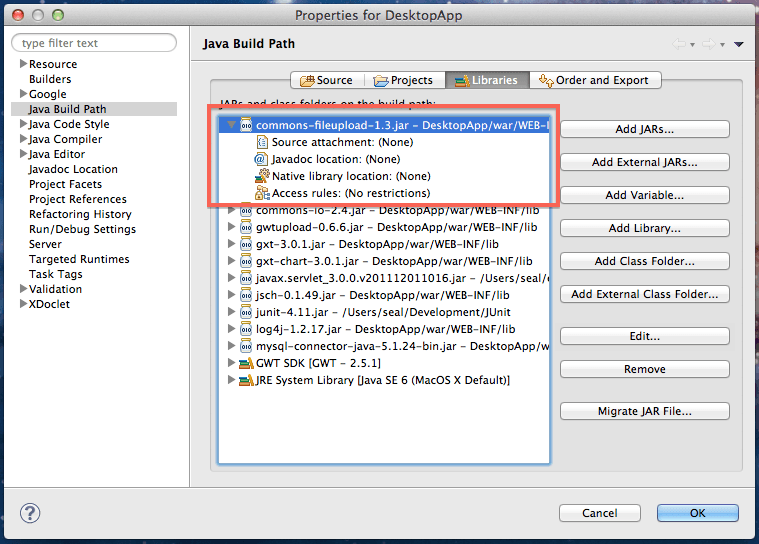Click the Add Variable... button
Viewport: 759px width, 544px height.
(645, 195)
